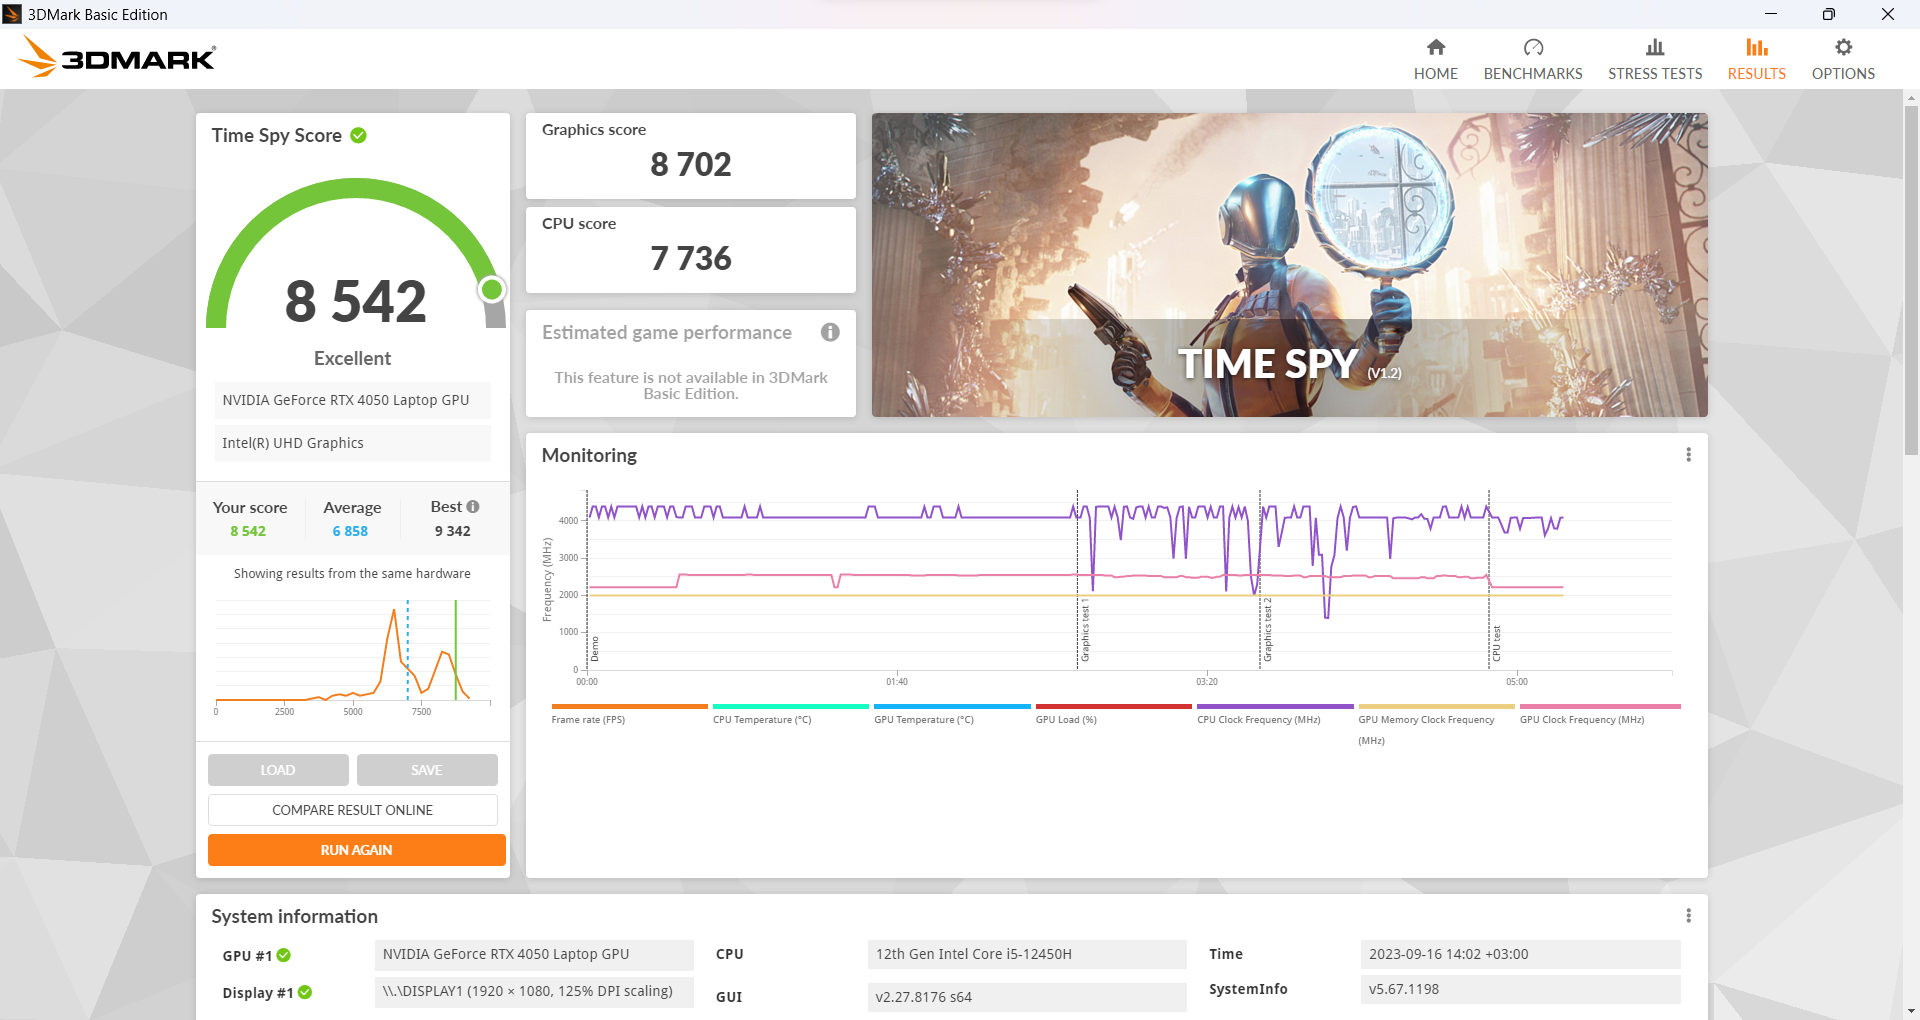Click the SAVE button
This screenshot has width=1920, height=1020.
[x=427, y=770]
